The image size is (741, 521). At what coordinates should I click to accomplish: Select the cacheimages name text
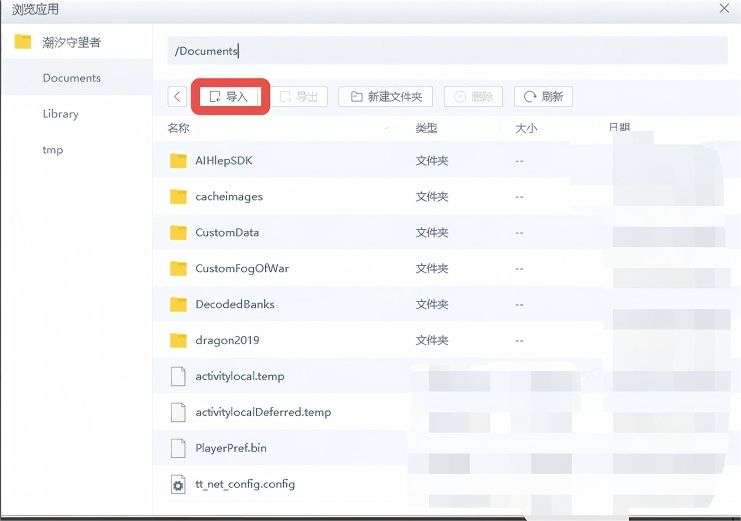(x=229, y=197)
